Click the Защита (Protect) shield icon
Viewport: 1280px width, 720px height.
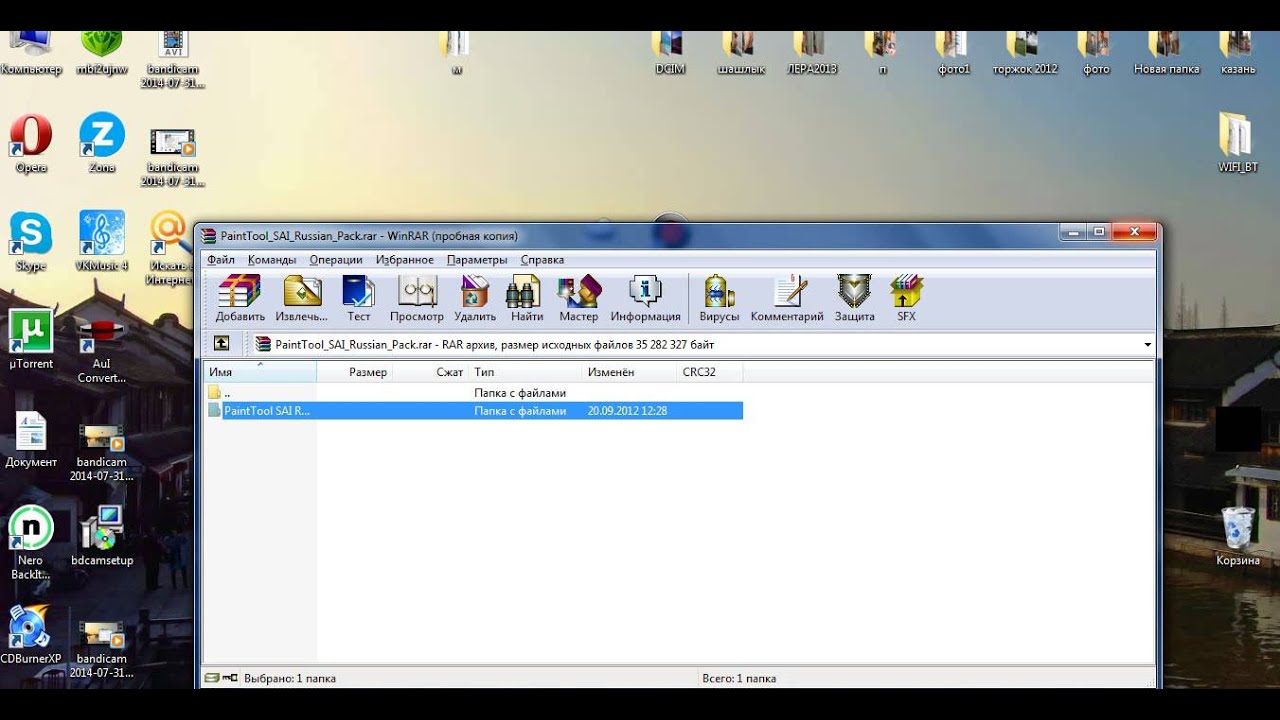pyautogui.click(x=854, y=298)
